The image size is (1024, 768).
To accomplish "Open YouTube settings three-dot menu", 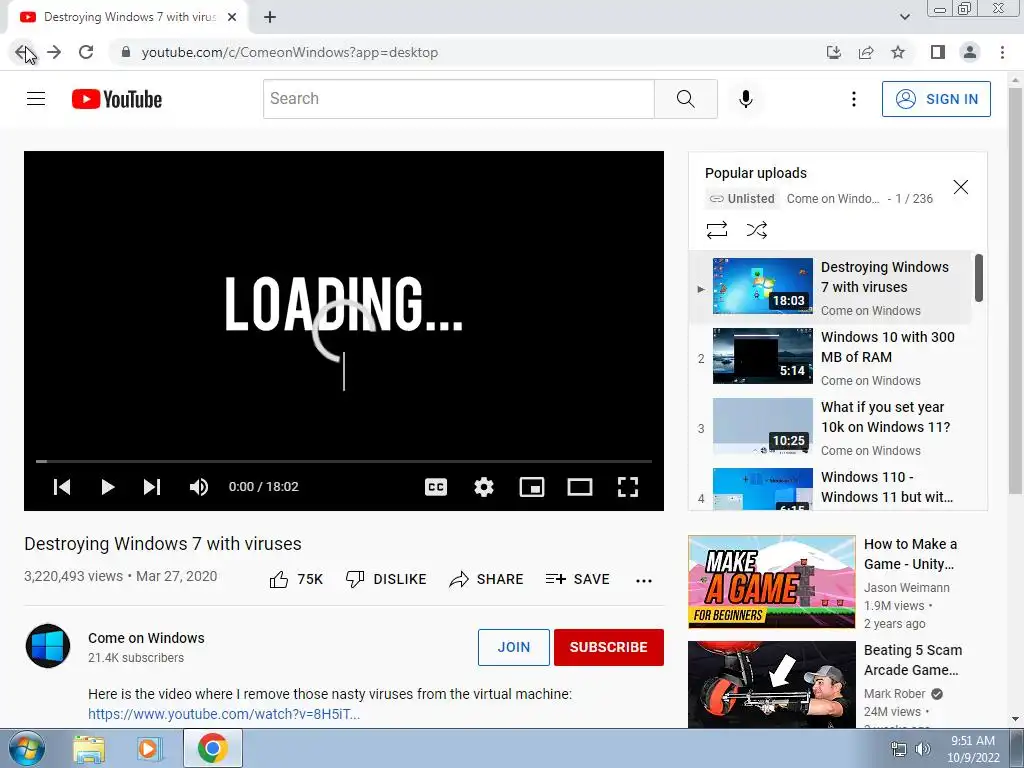I will 854,99.
